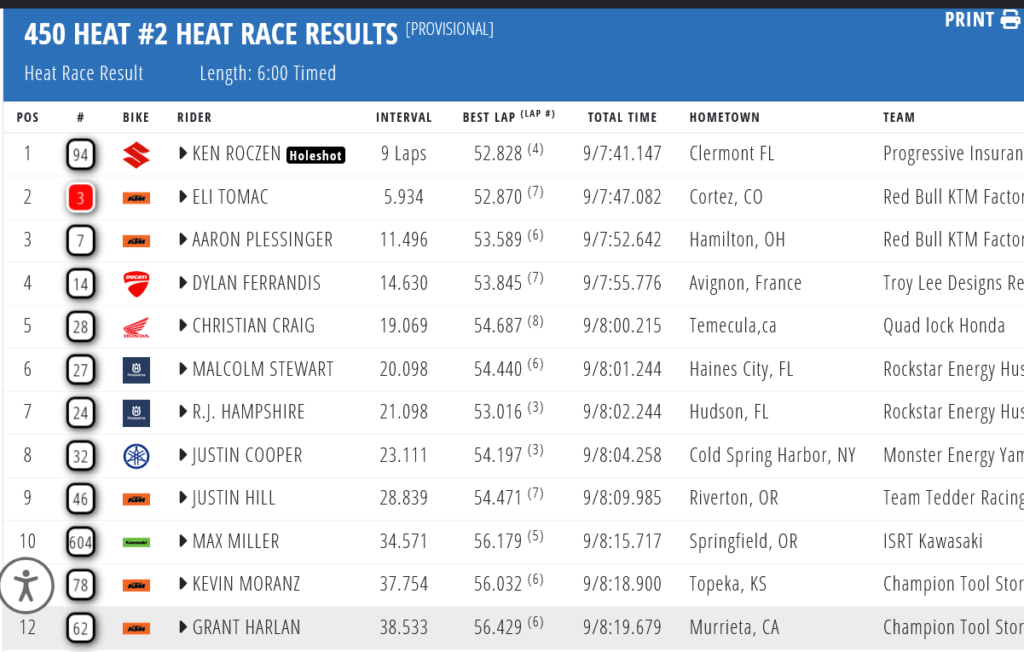This screenshot has width=1024, height=652.
Task: Click the KTM logo for Eli Tomac
Action: click(136, 198)
